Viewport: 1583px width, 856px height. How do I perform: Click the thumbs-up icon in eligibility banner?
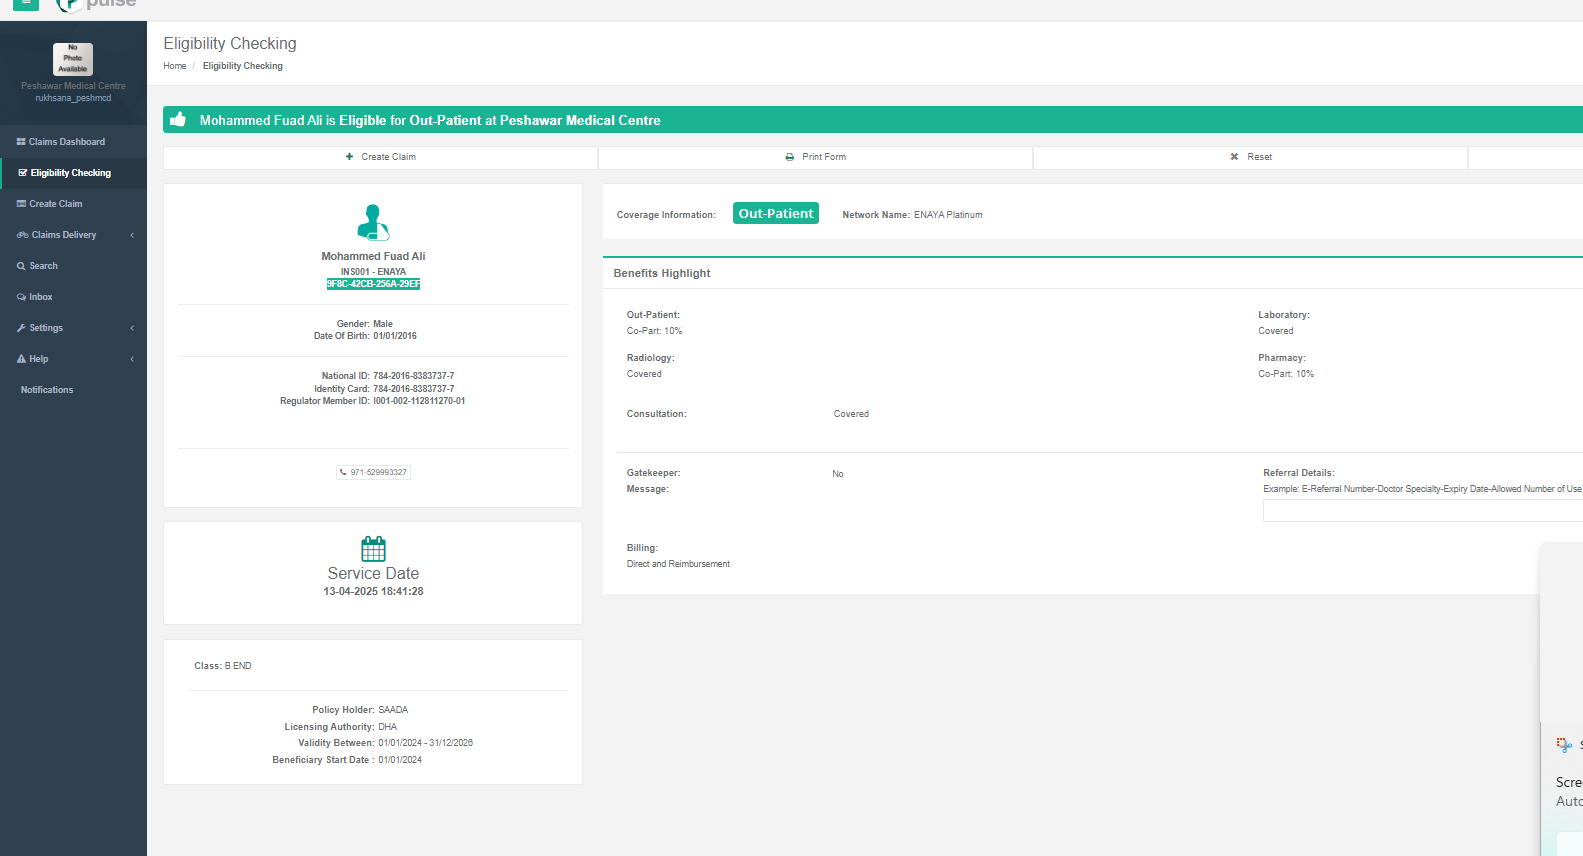pyautogui.click(x=178, y=120)
